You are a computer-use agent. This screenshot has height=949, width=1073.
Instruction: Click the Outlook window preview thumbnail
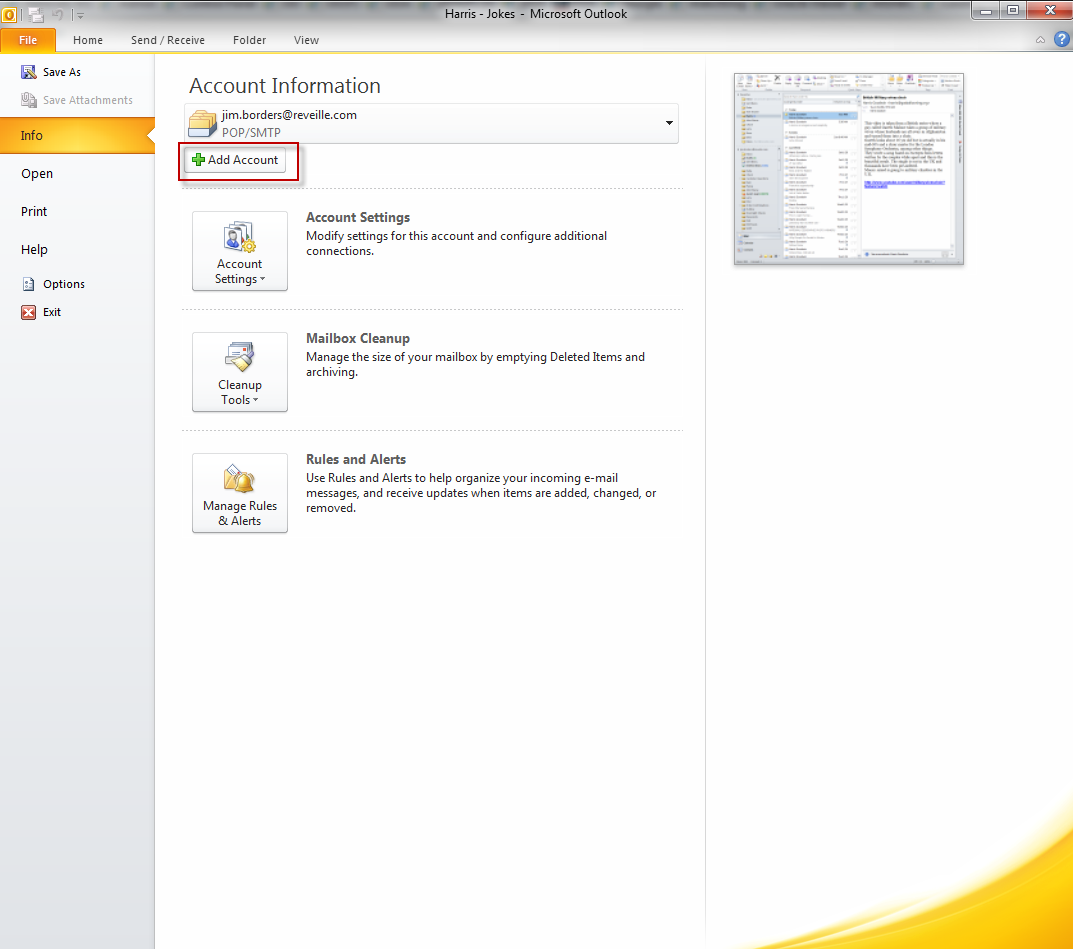click(849, 169)
